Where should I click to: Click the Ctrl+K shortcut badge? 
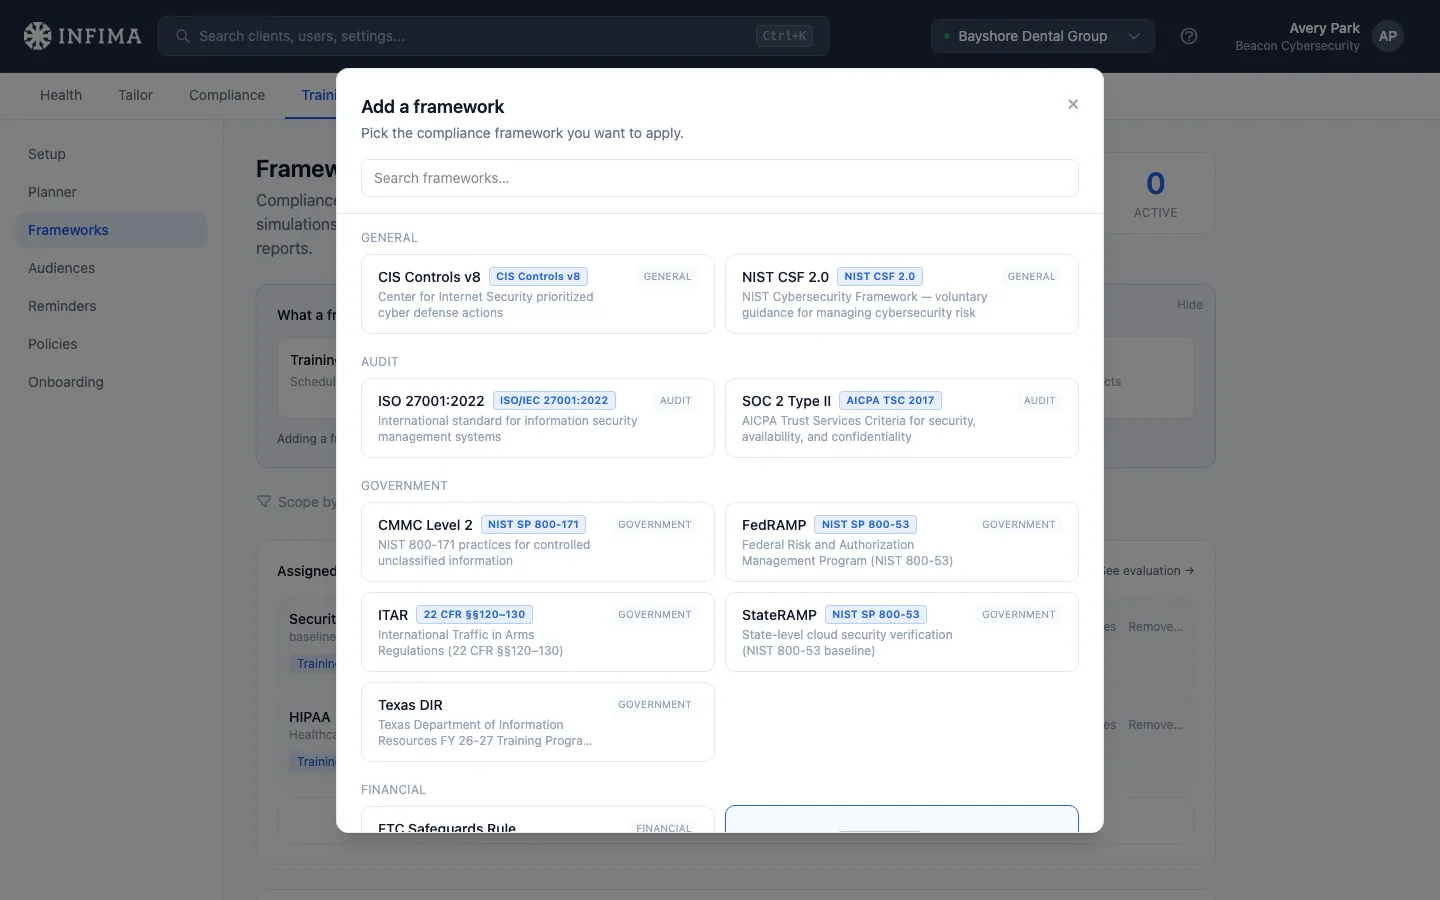(x=784, y=36)
